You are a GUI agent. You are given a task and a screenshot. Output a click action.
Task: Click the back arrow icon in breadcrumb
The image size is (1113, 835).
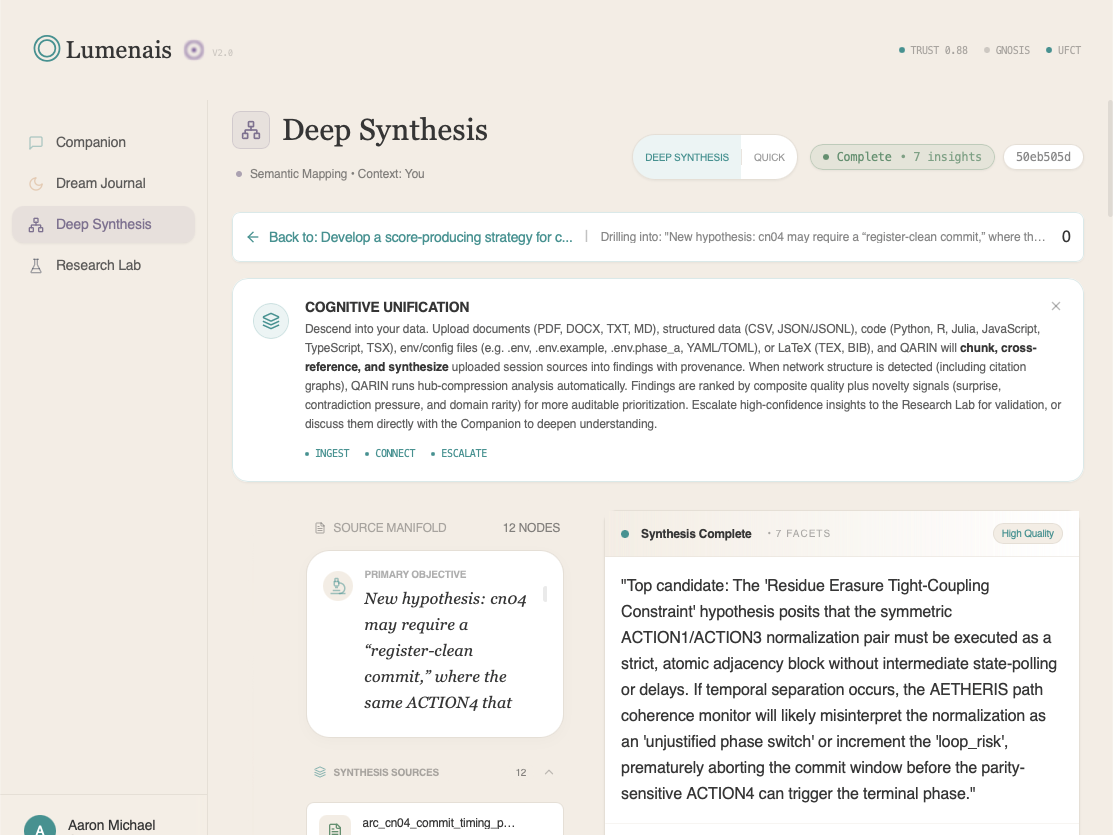point(253,237)
